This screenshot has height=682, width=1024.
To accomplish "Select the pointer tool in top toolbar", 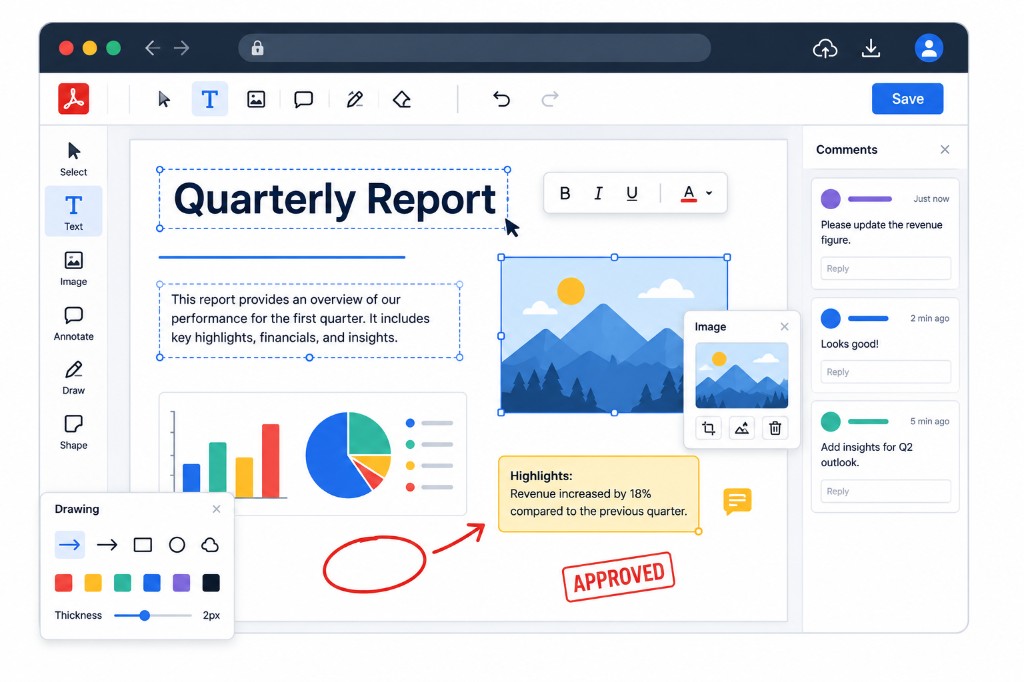I will coord(164,99).
